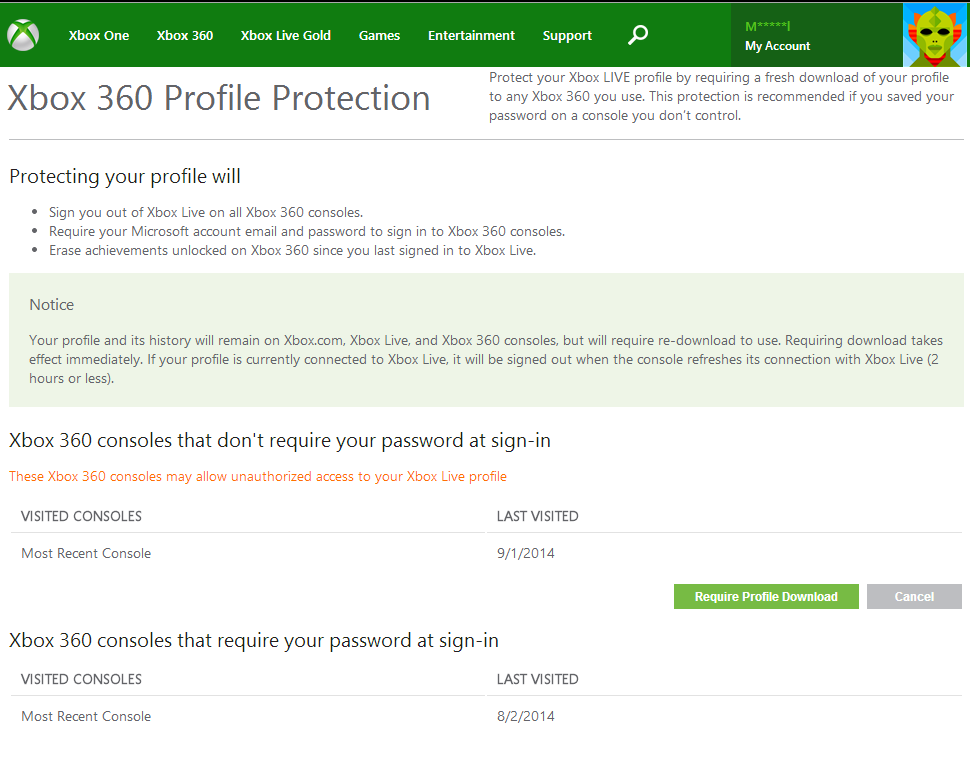
Task: Click the 'Protecting your profile will' heading
Action: pos(125,176)
